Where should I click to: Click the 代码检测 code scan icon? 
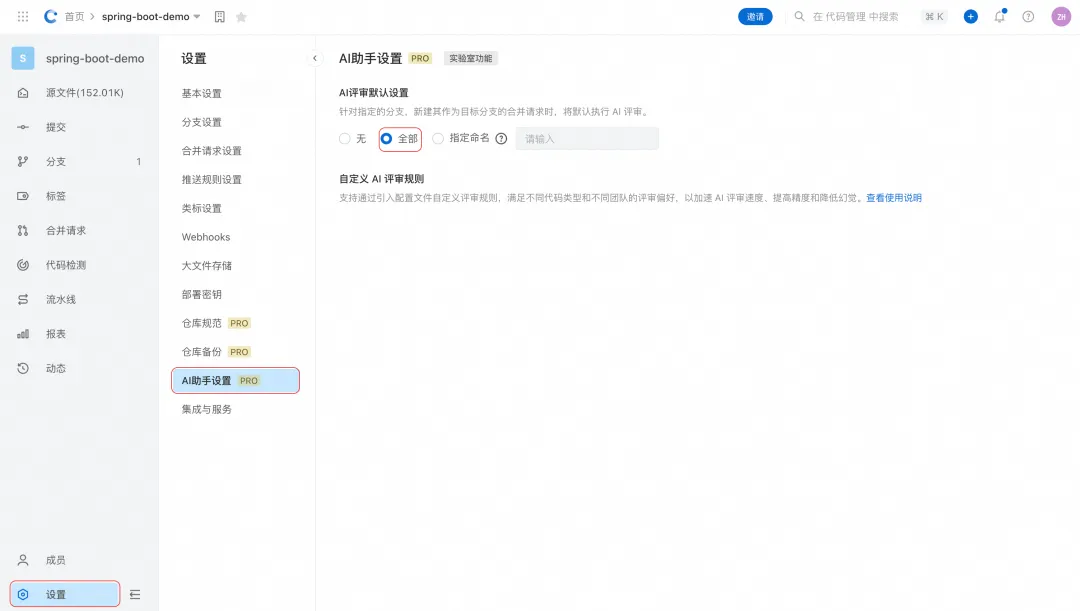click(x=23, y=265)
